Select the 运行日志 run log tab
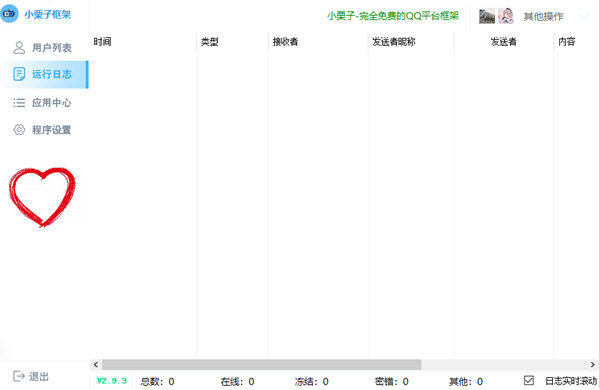 [x=44, y=74]
